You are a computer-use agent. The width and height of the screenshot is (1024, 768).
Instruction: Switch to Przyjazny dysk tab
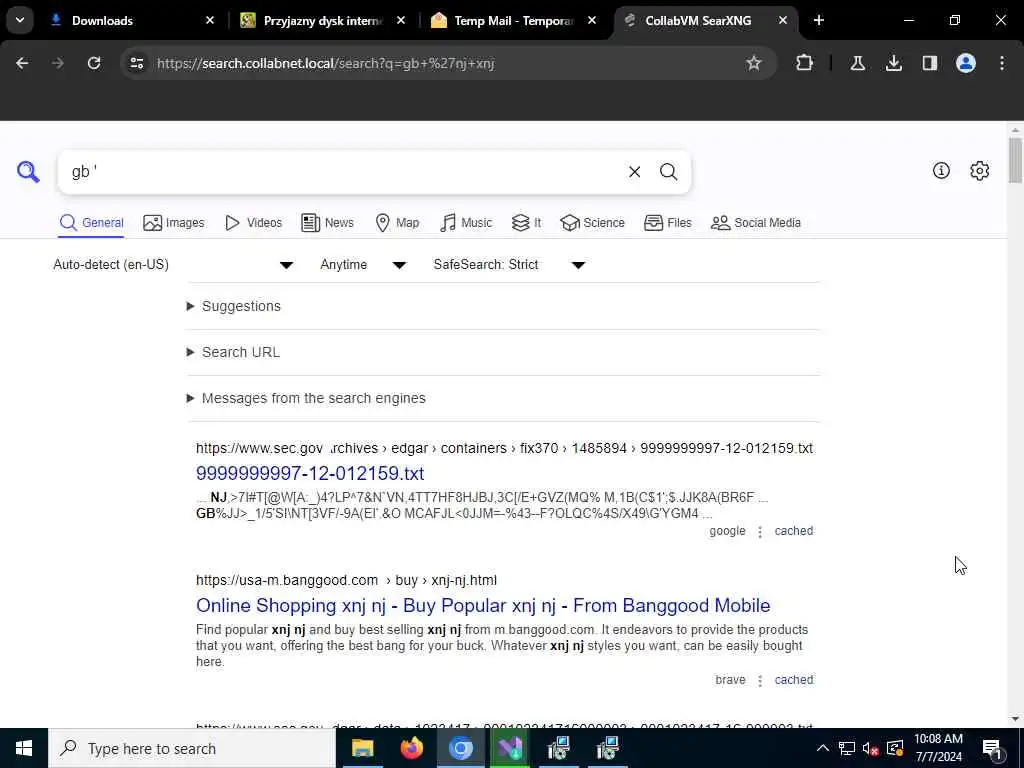[313, 21]
